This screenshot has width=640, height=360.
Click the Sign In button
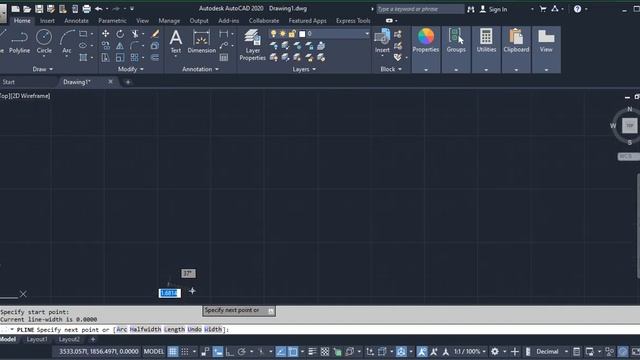click(493, 9)
